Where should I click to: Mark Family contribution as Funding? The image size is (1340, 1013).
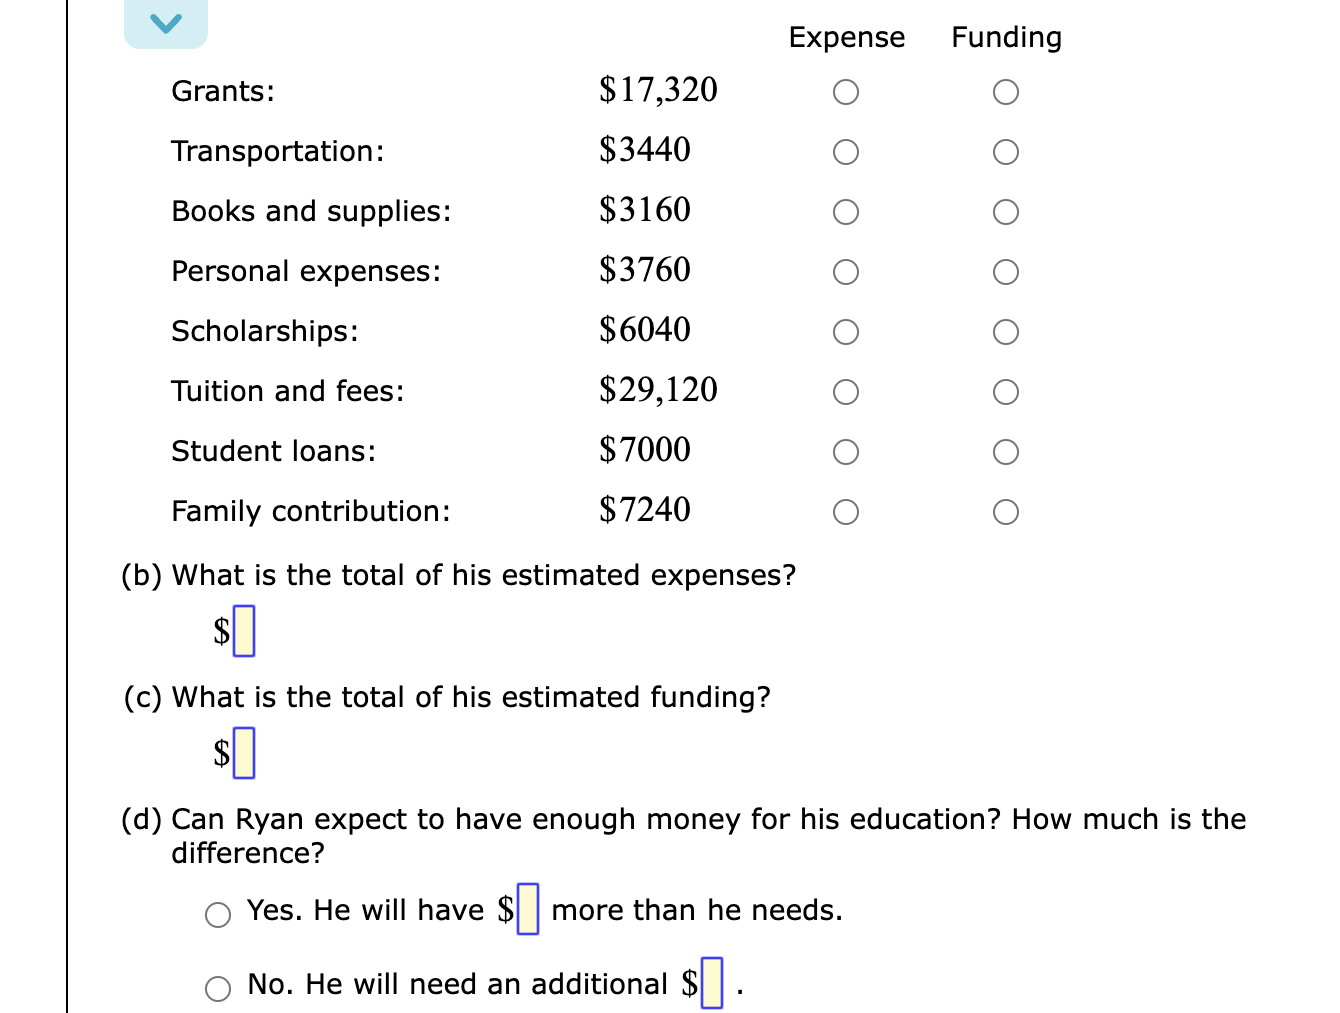pos(1005,511)
